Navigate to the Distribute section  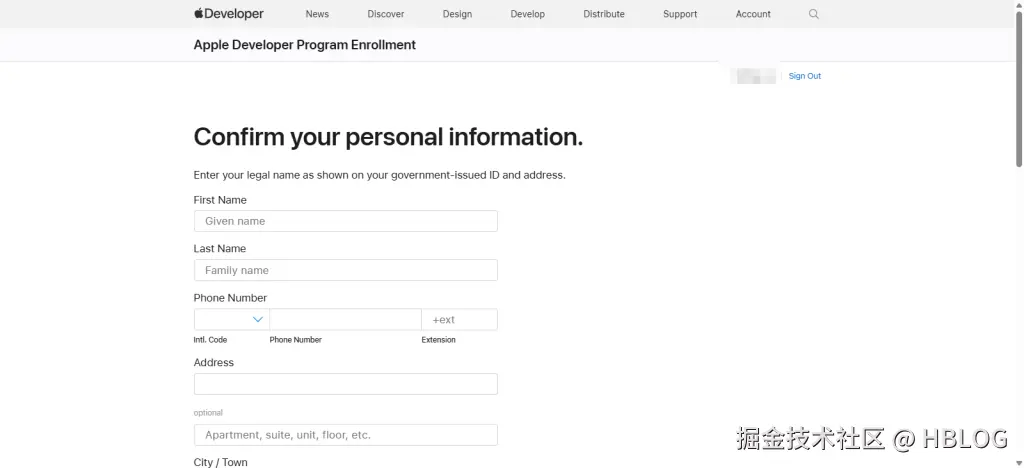(x=604, y=14)
